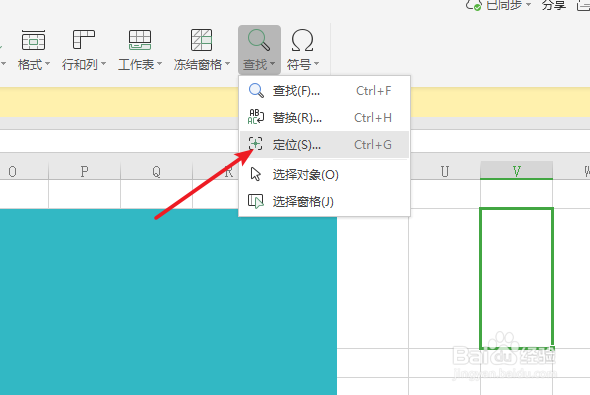Select column U header
This screenshot has height=395, width=590.
click(445, 171)
